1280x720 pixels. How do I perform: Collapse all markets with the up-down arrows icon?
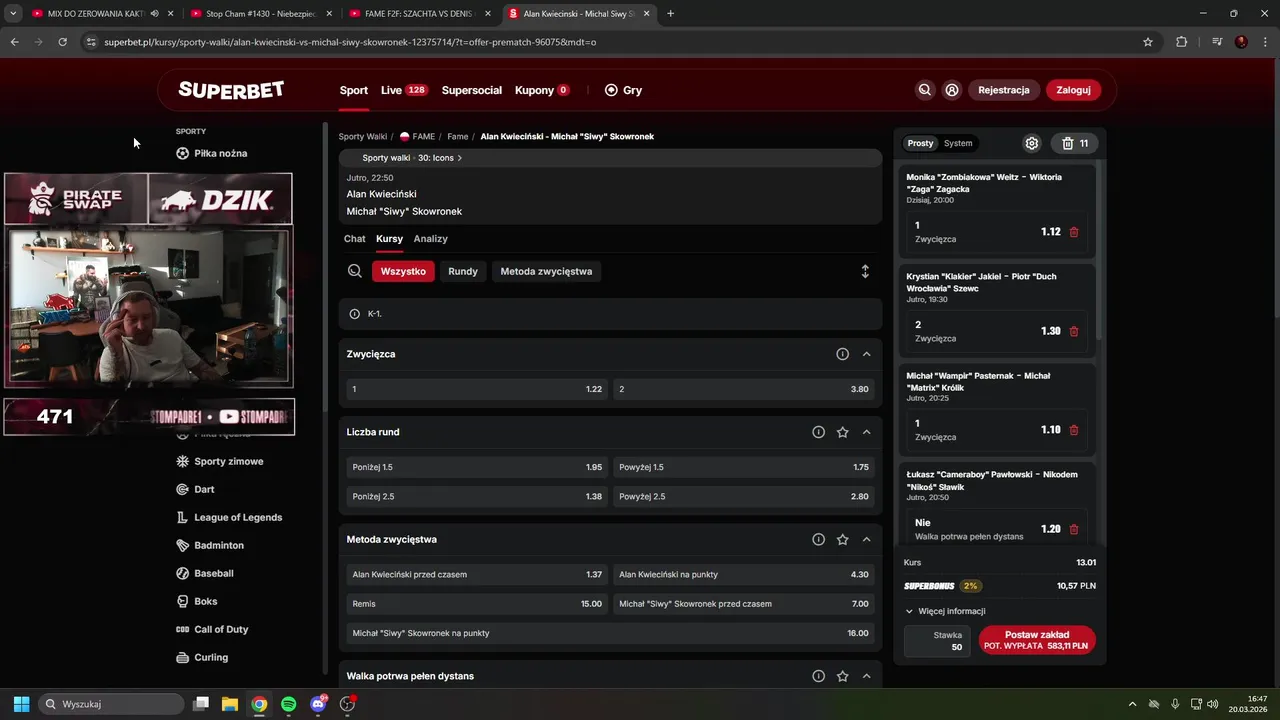(865, 271)
